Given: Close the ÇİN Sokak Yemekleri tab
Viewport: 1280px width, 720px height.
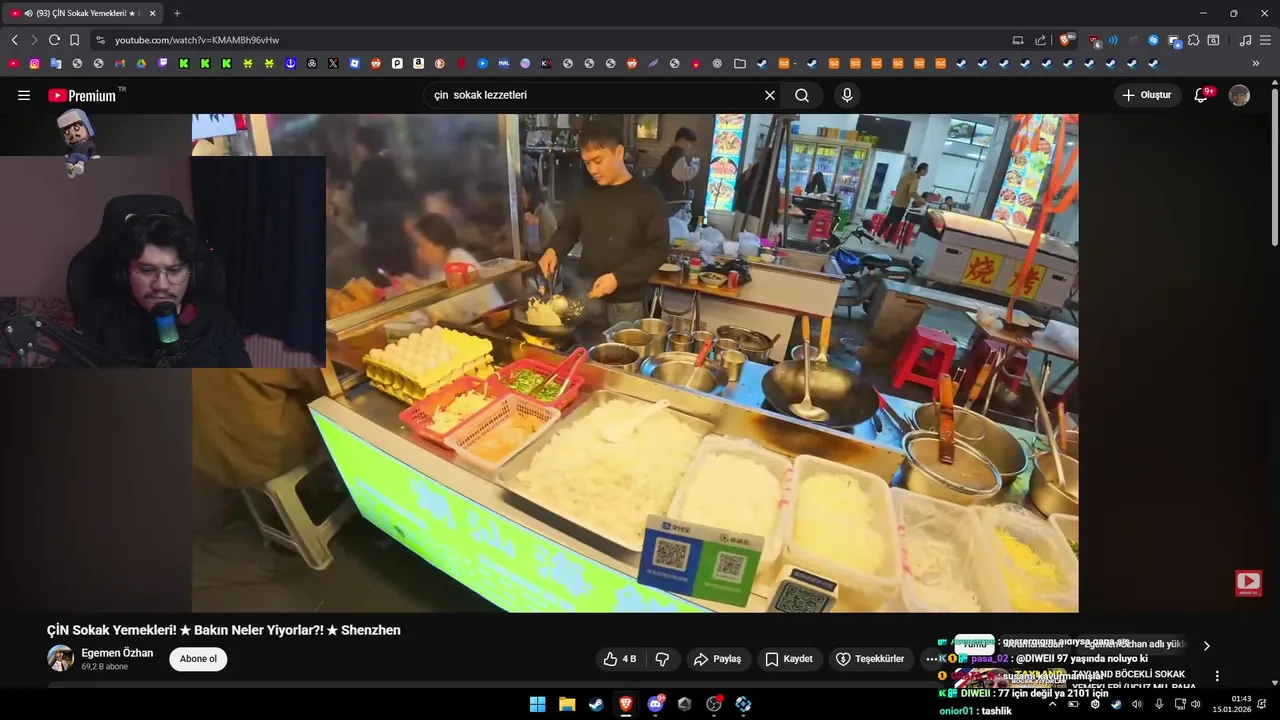Looking at the screenshot, I should point(152,13).
